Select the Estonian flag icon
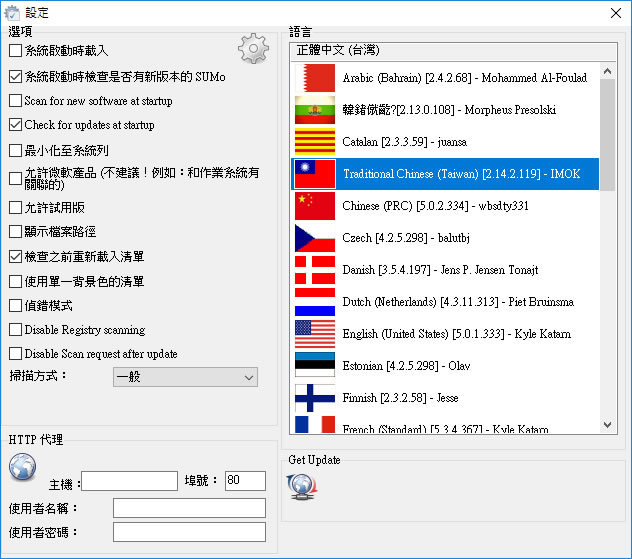The height and width of the screenshot is (559, 632). pyautogui.click(x=315, y=364)
